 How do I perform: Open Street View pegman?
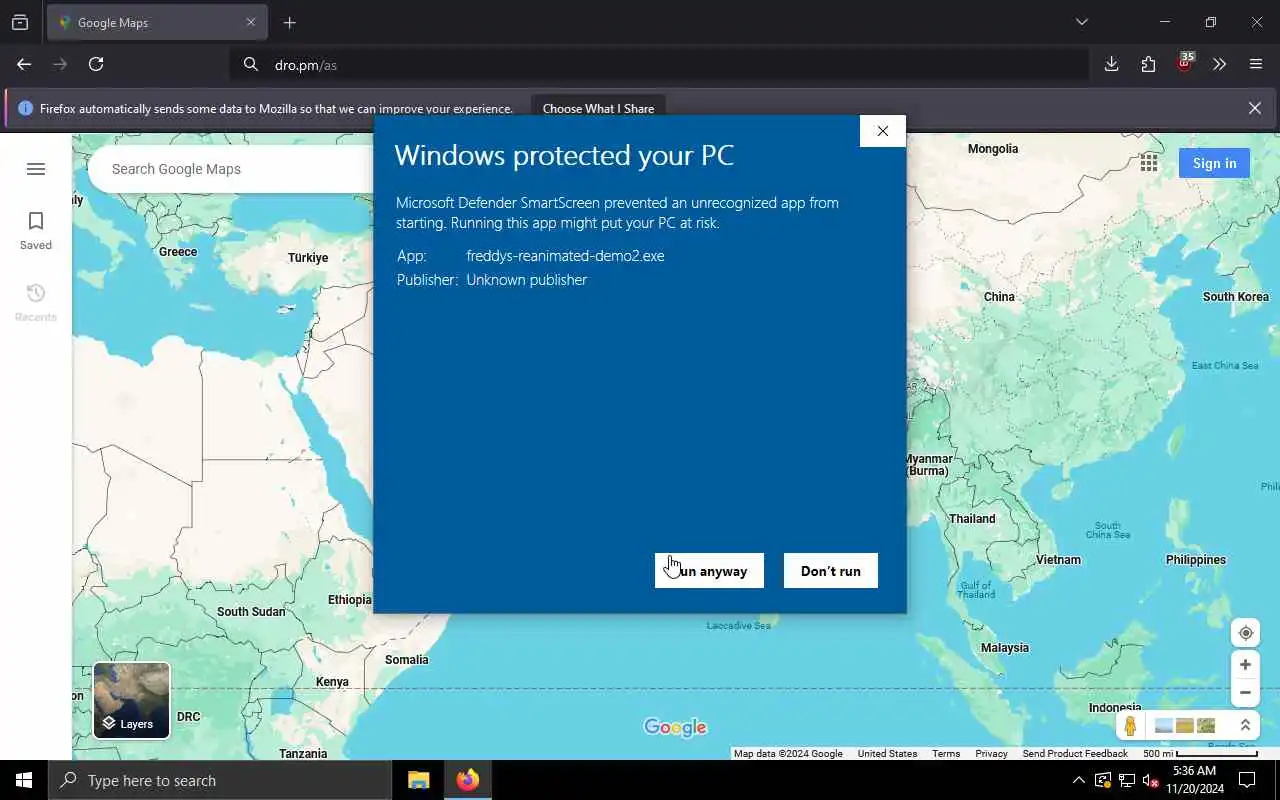coord(1130,726)
